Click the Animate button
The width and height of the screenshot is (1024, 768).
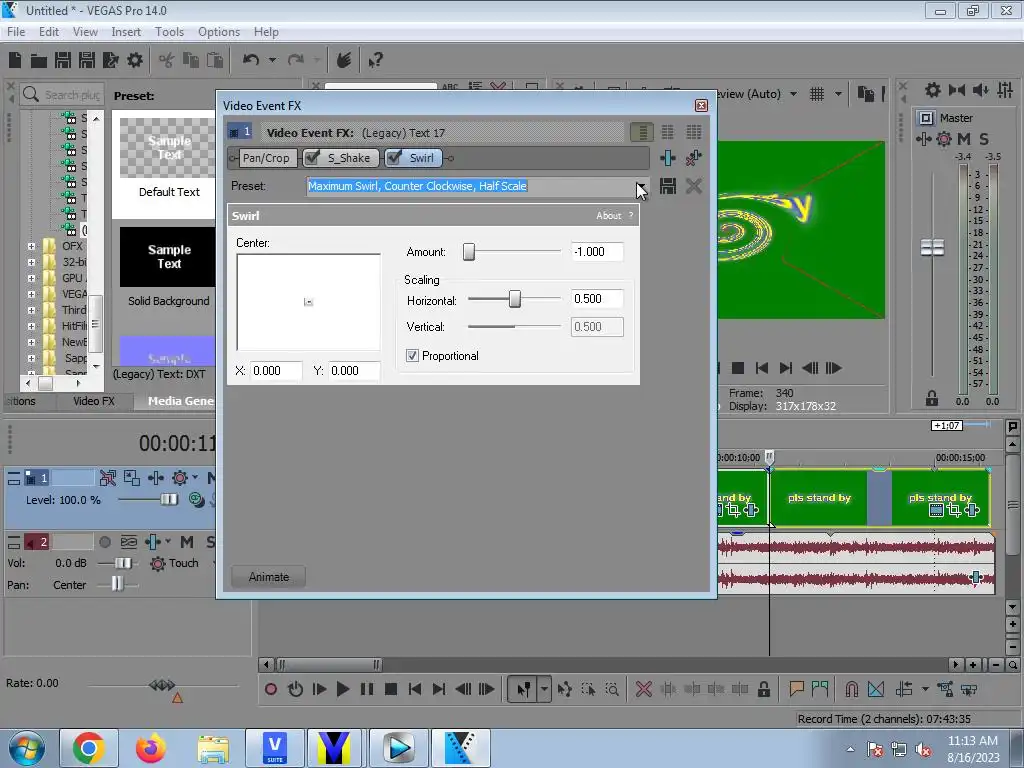click(268, 577)
